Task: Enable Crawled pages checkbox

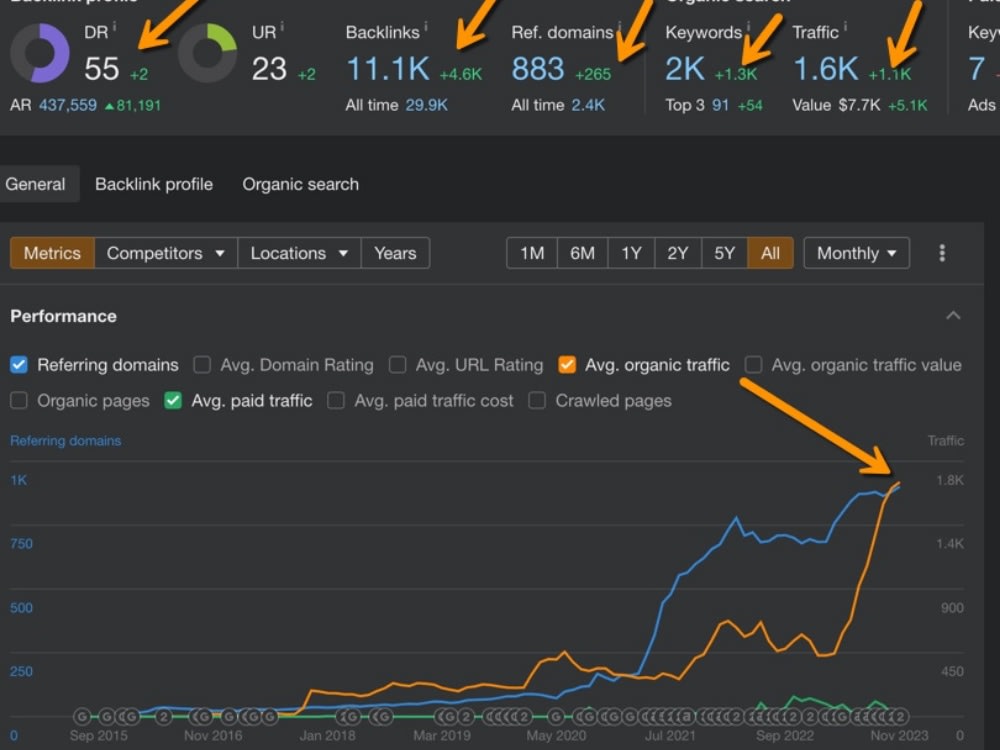Action: (x=537, y=401)
